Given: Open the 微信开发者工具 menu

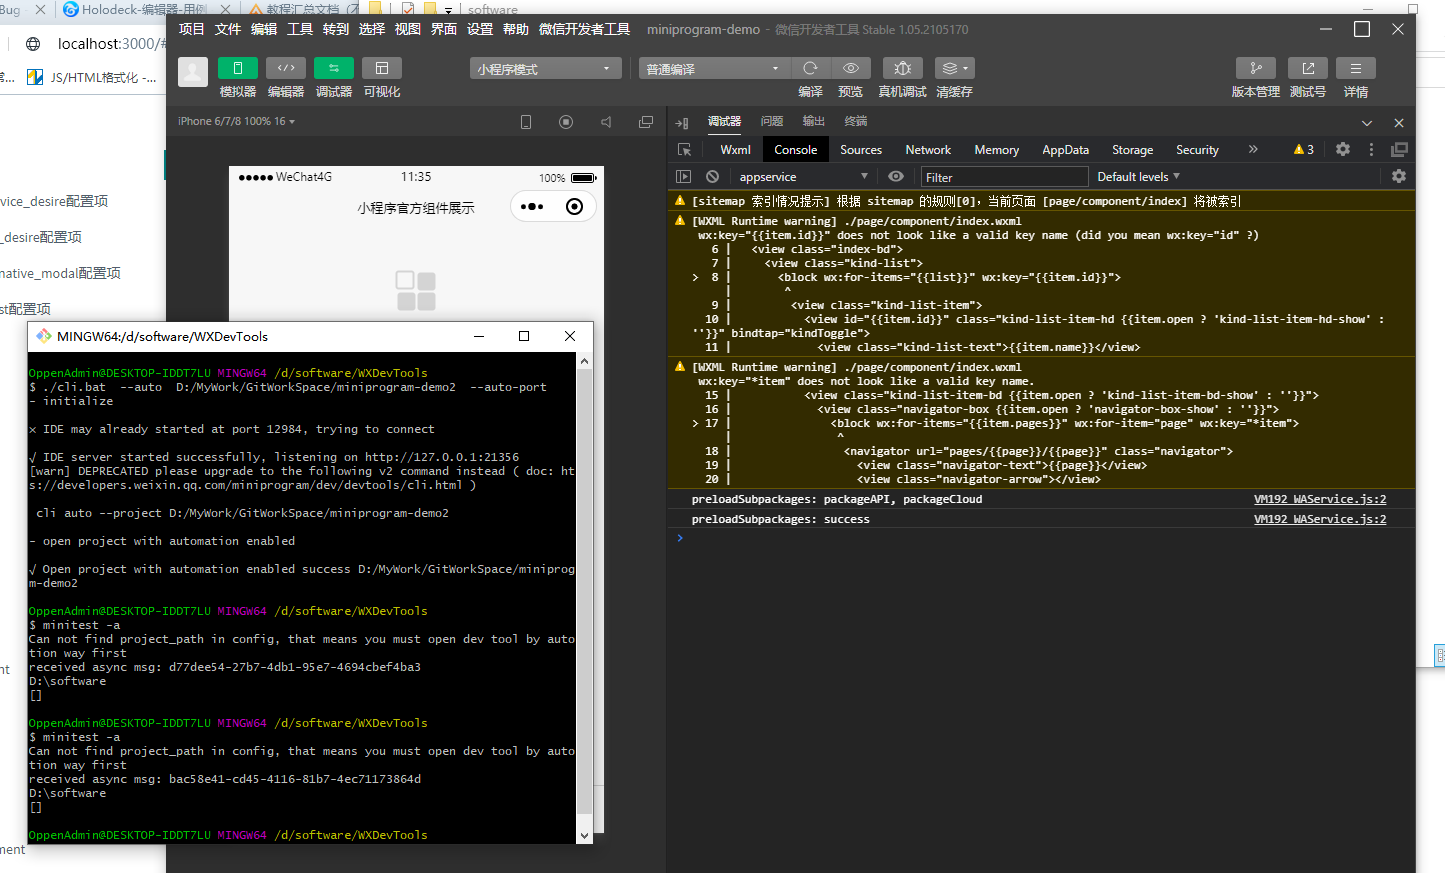Looking at the screenshot, I should coord(584,29).
